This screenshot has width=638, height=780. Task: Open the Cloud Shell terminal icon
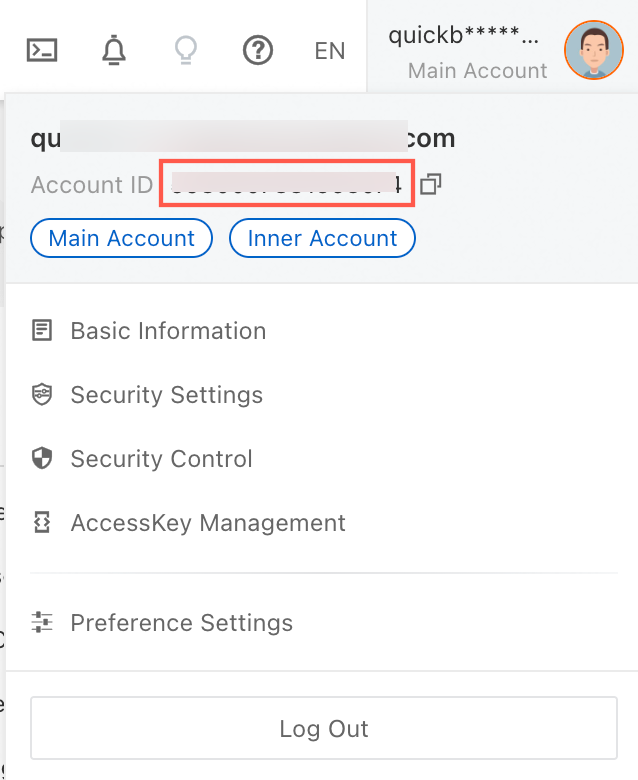[x=41, y=50]
